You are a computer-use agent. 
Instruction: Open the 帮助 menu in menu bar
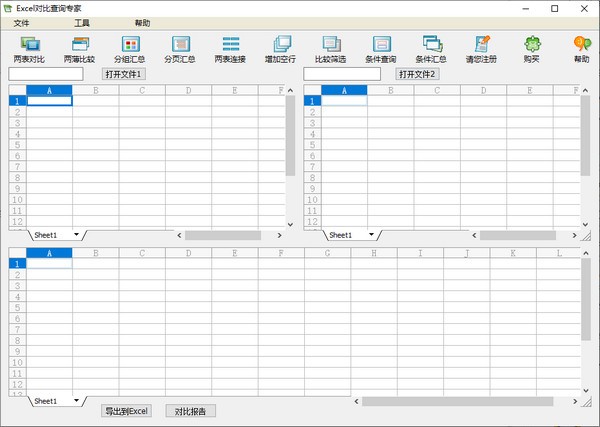pos(142,23)
